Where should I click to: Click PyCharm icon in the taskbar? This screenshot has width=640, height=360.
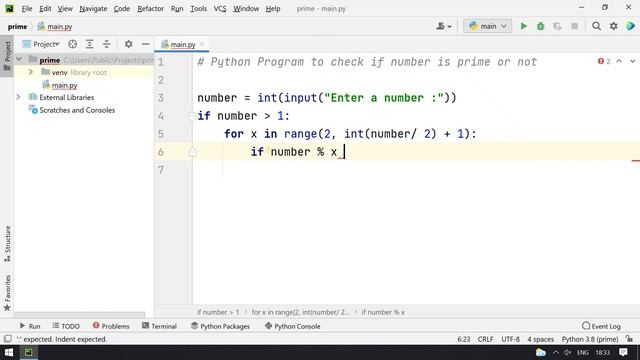coord(29,352)
